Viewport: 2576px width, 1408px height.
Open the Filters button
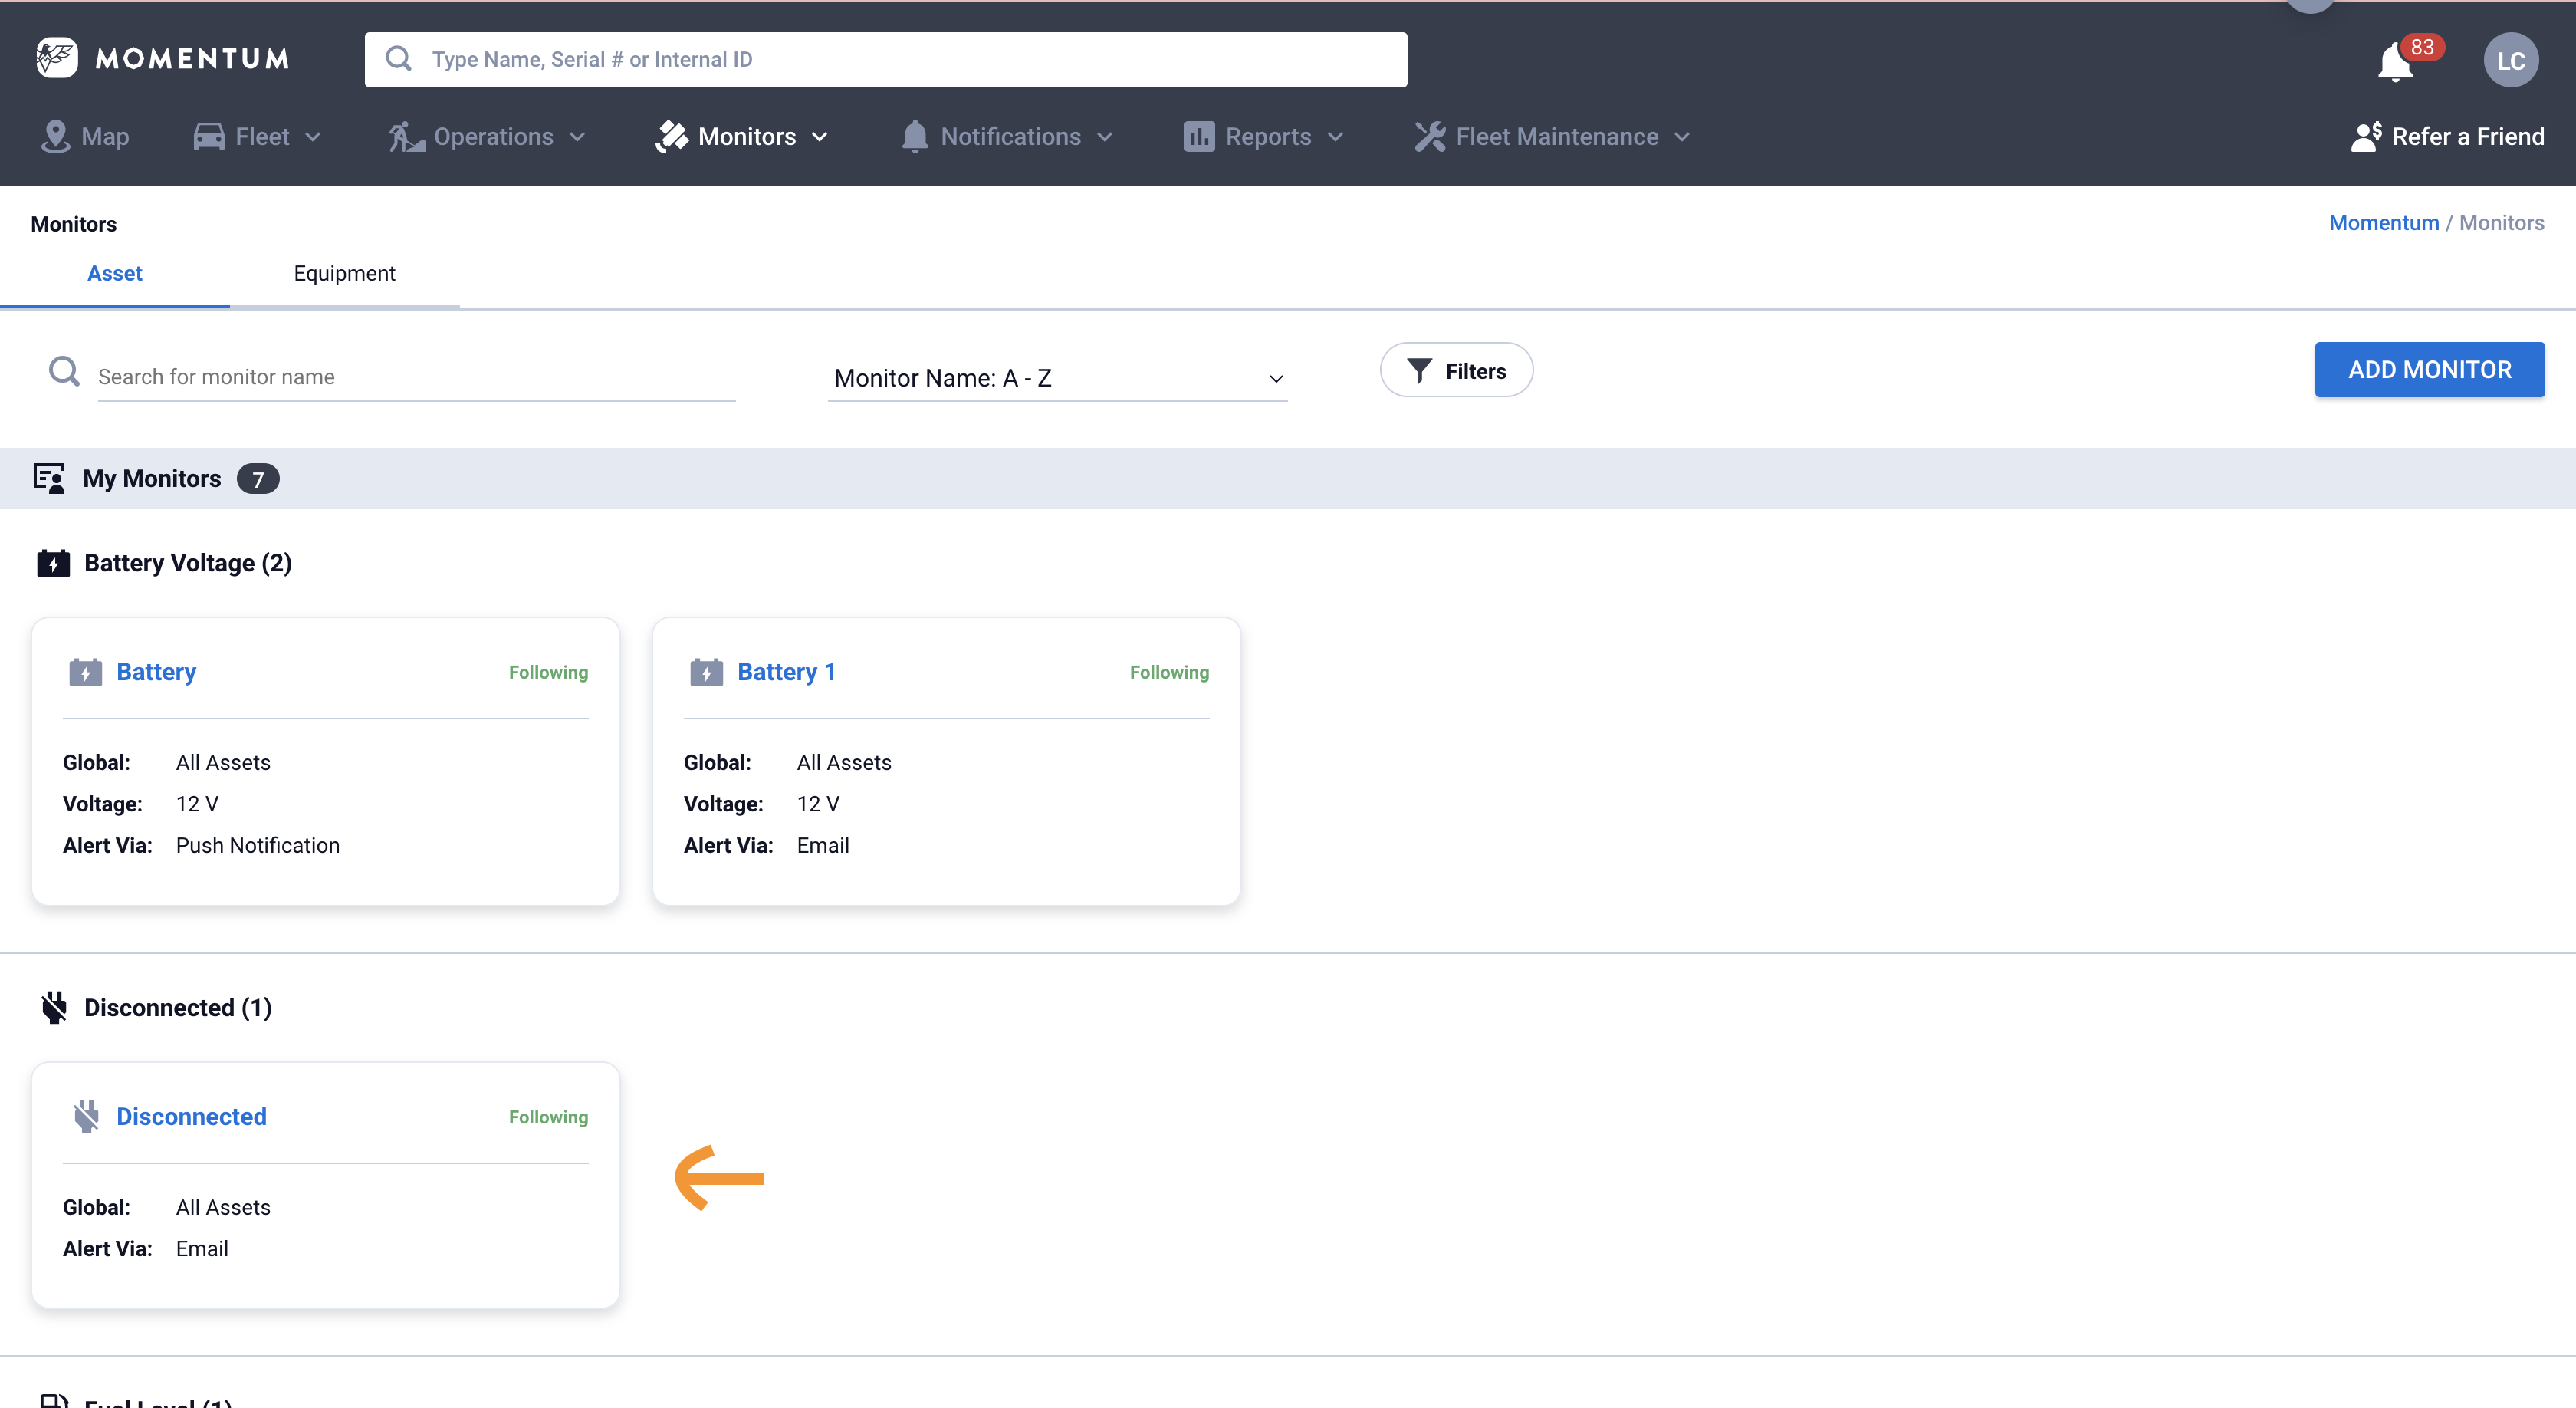point(1456,371)
